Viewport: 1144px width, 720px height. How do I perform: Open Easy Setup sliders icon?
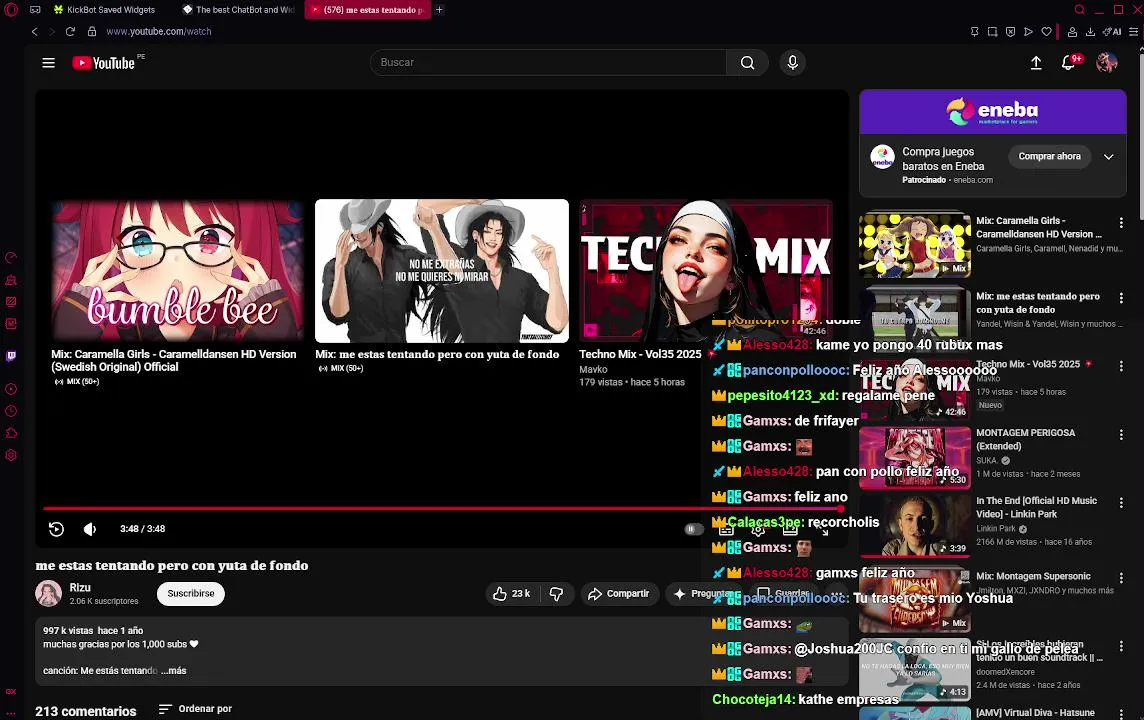pos(1133,31)
